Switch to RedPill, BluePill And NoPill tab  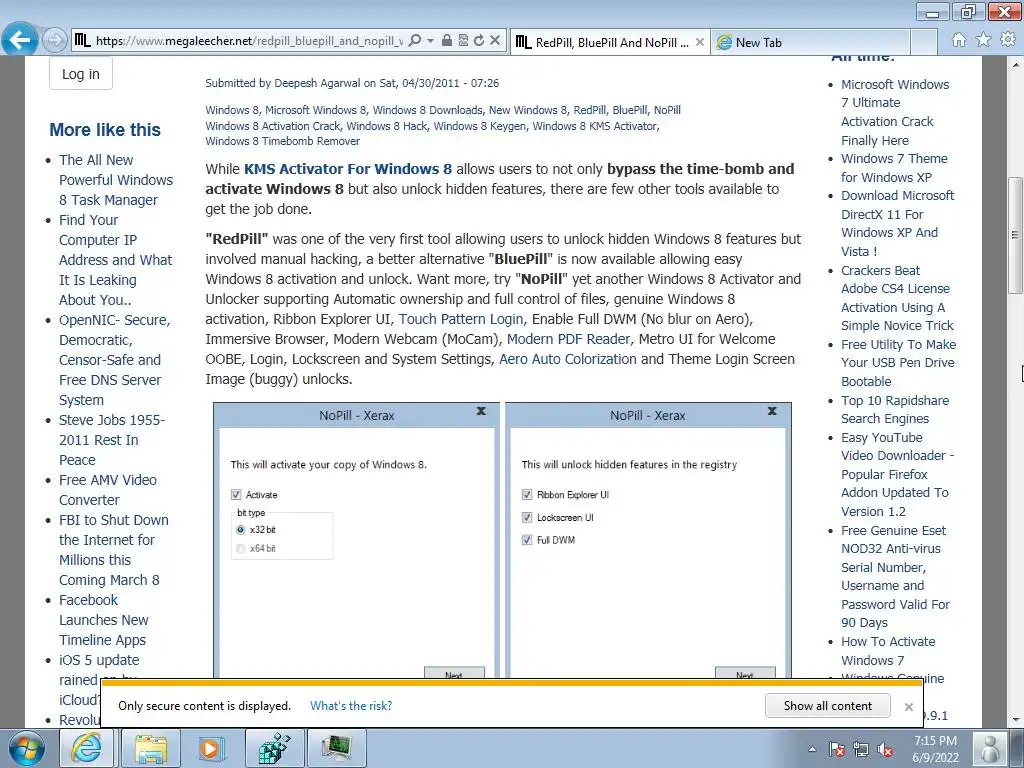point(601,42)
